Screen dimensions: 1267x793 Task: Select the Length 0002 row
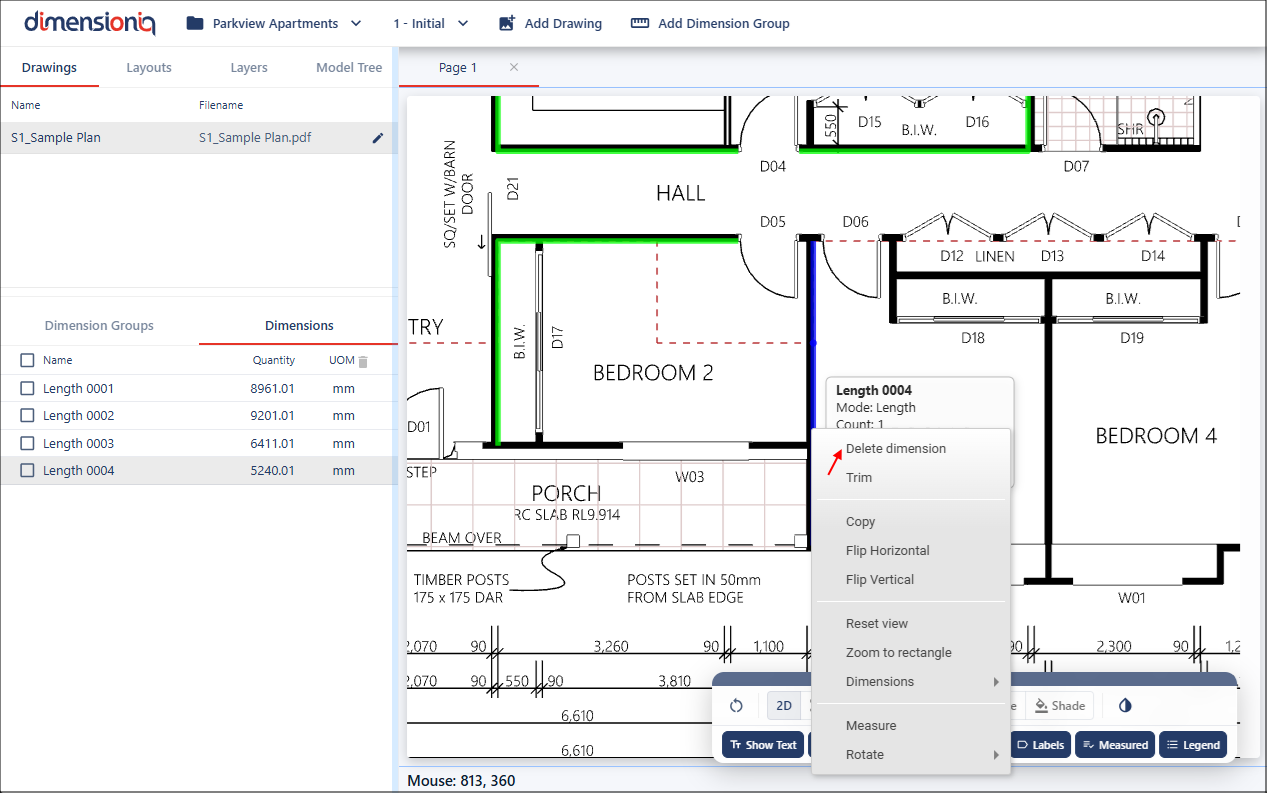click(78, 416)
